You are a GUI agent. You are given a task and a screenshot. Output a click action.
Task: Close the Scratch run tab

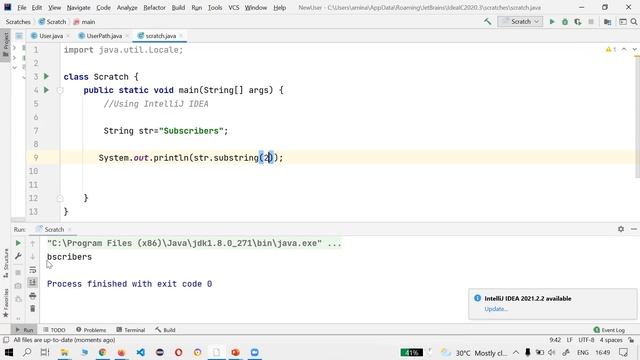[x=69, y=229]
